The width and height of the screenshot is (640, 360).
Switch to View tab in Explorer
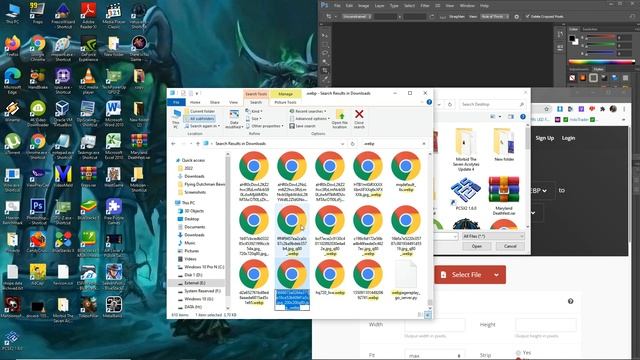tap(233, 102)
